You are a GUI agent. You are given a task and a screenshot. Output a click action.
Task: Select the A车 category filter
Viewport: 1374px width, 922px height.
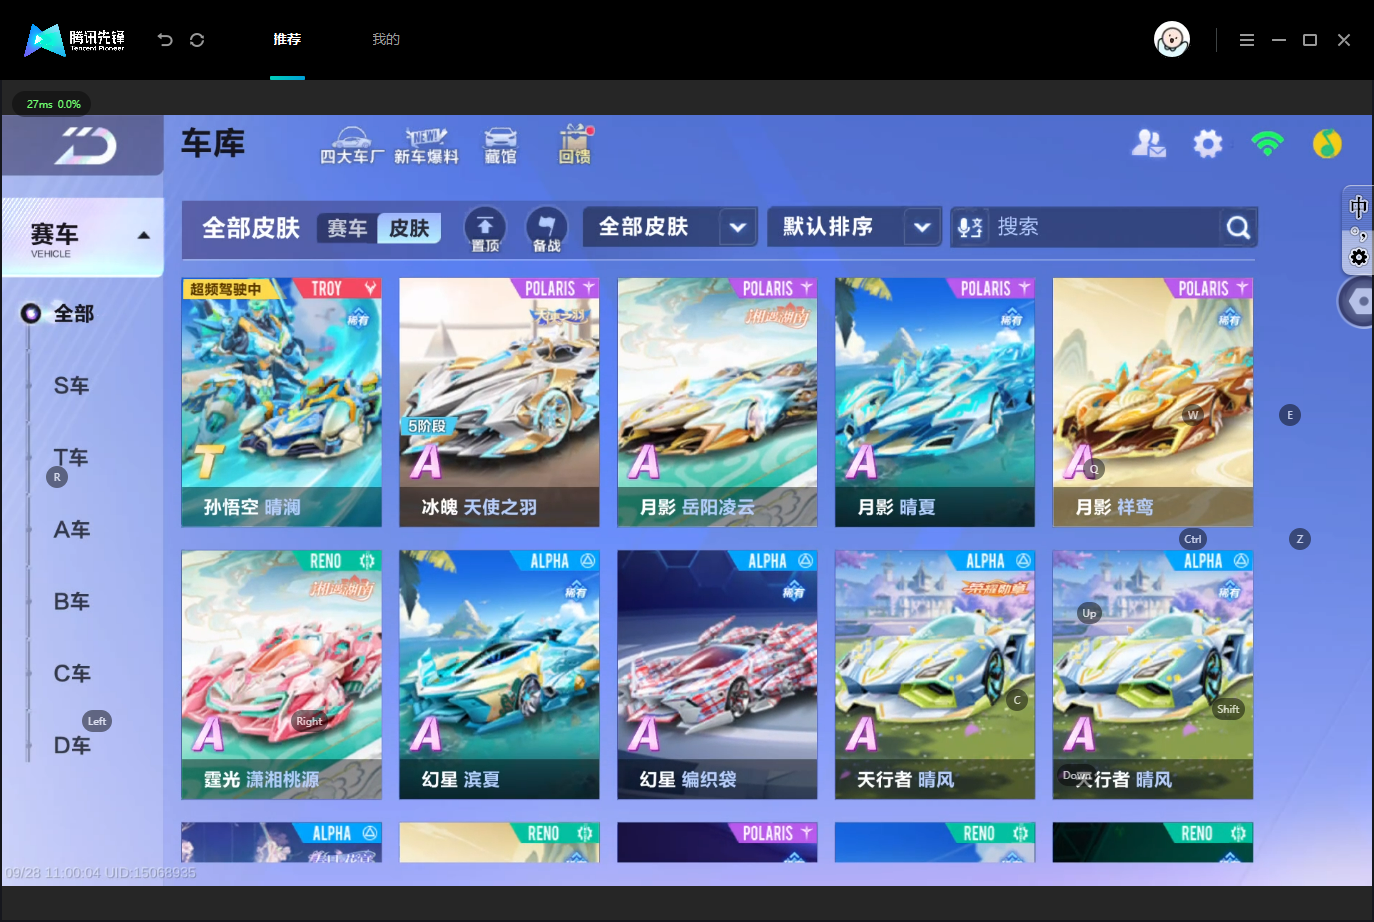72,530
